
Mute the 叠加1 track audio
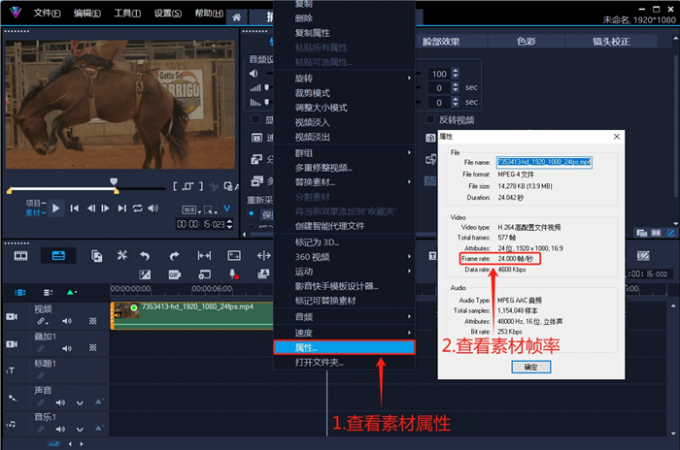66,348
